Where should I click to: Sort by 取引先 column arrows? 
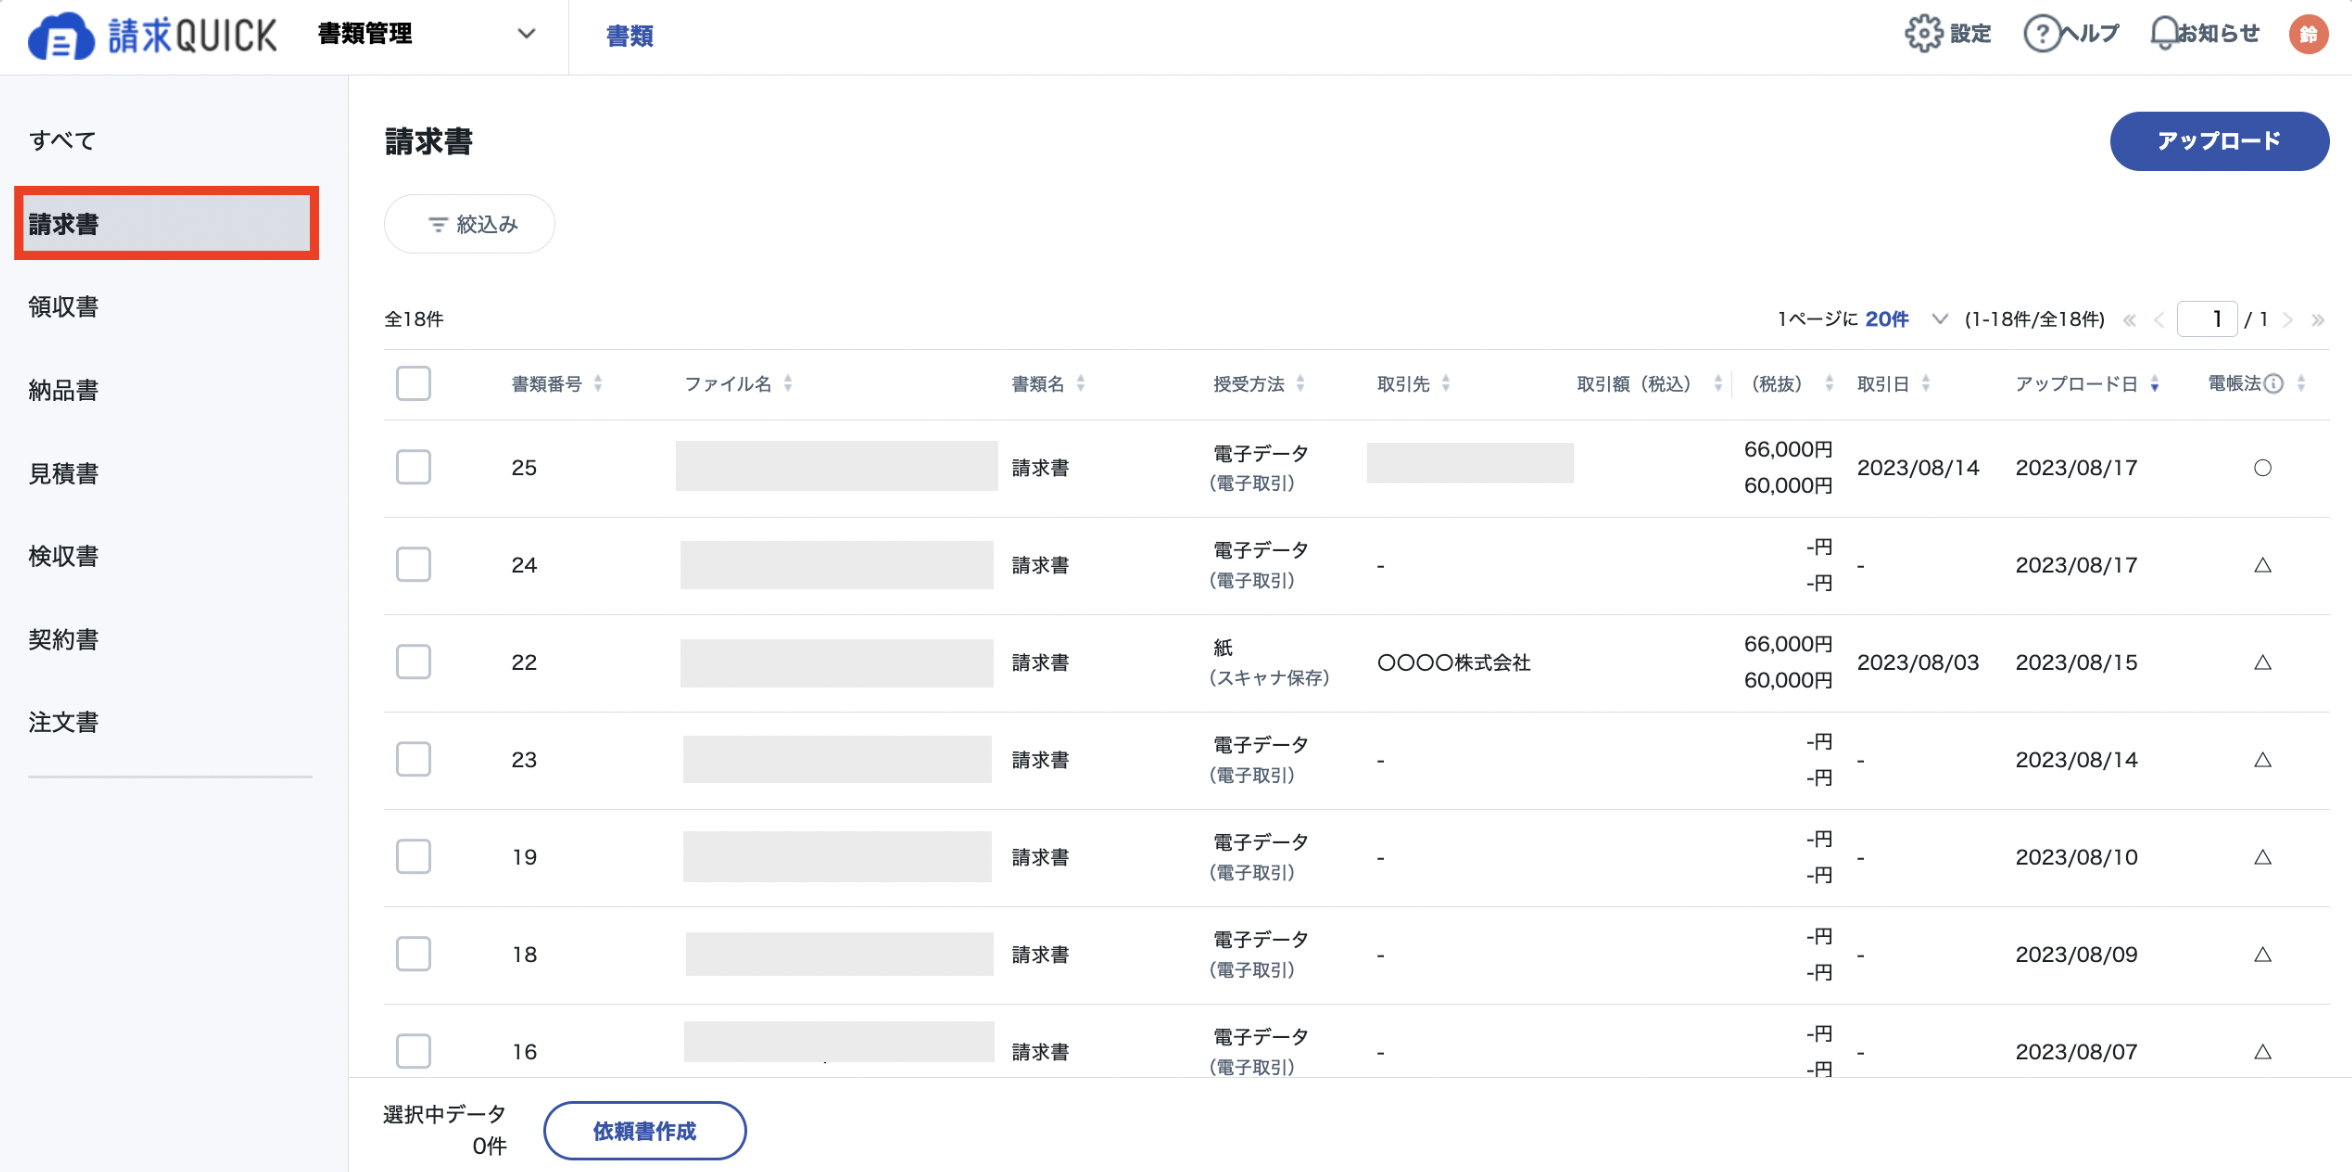point(1446,384)
